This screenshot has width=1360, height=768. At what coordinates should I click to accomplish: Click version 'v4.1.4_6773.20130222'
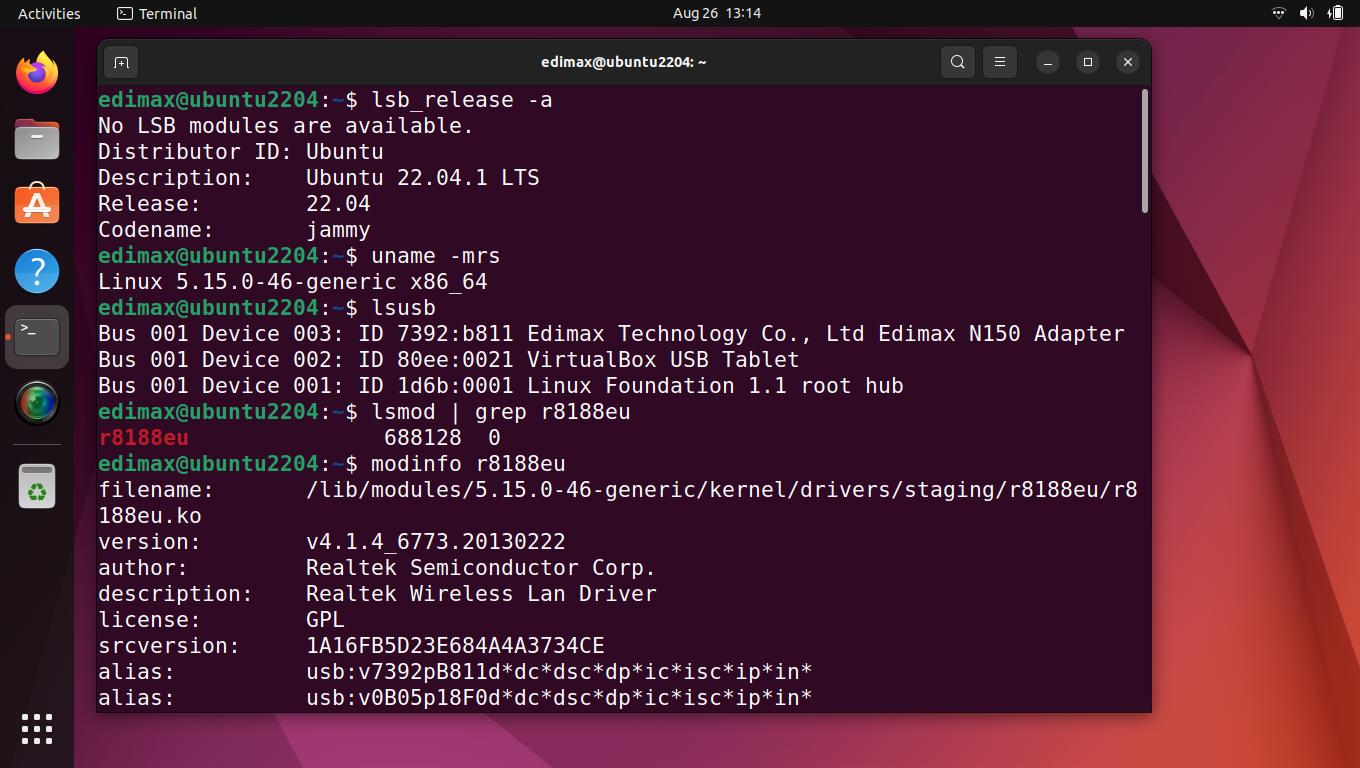pyautogui.click(x=436, y=542)
